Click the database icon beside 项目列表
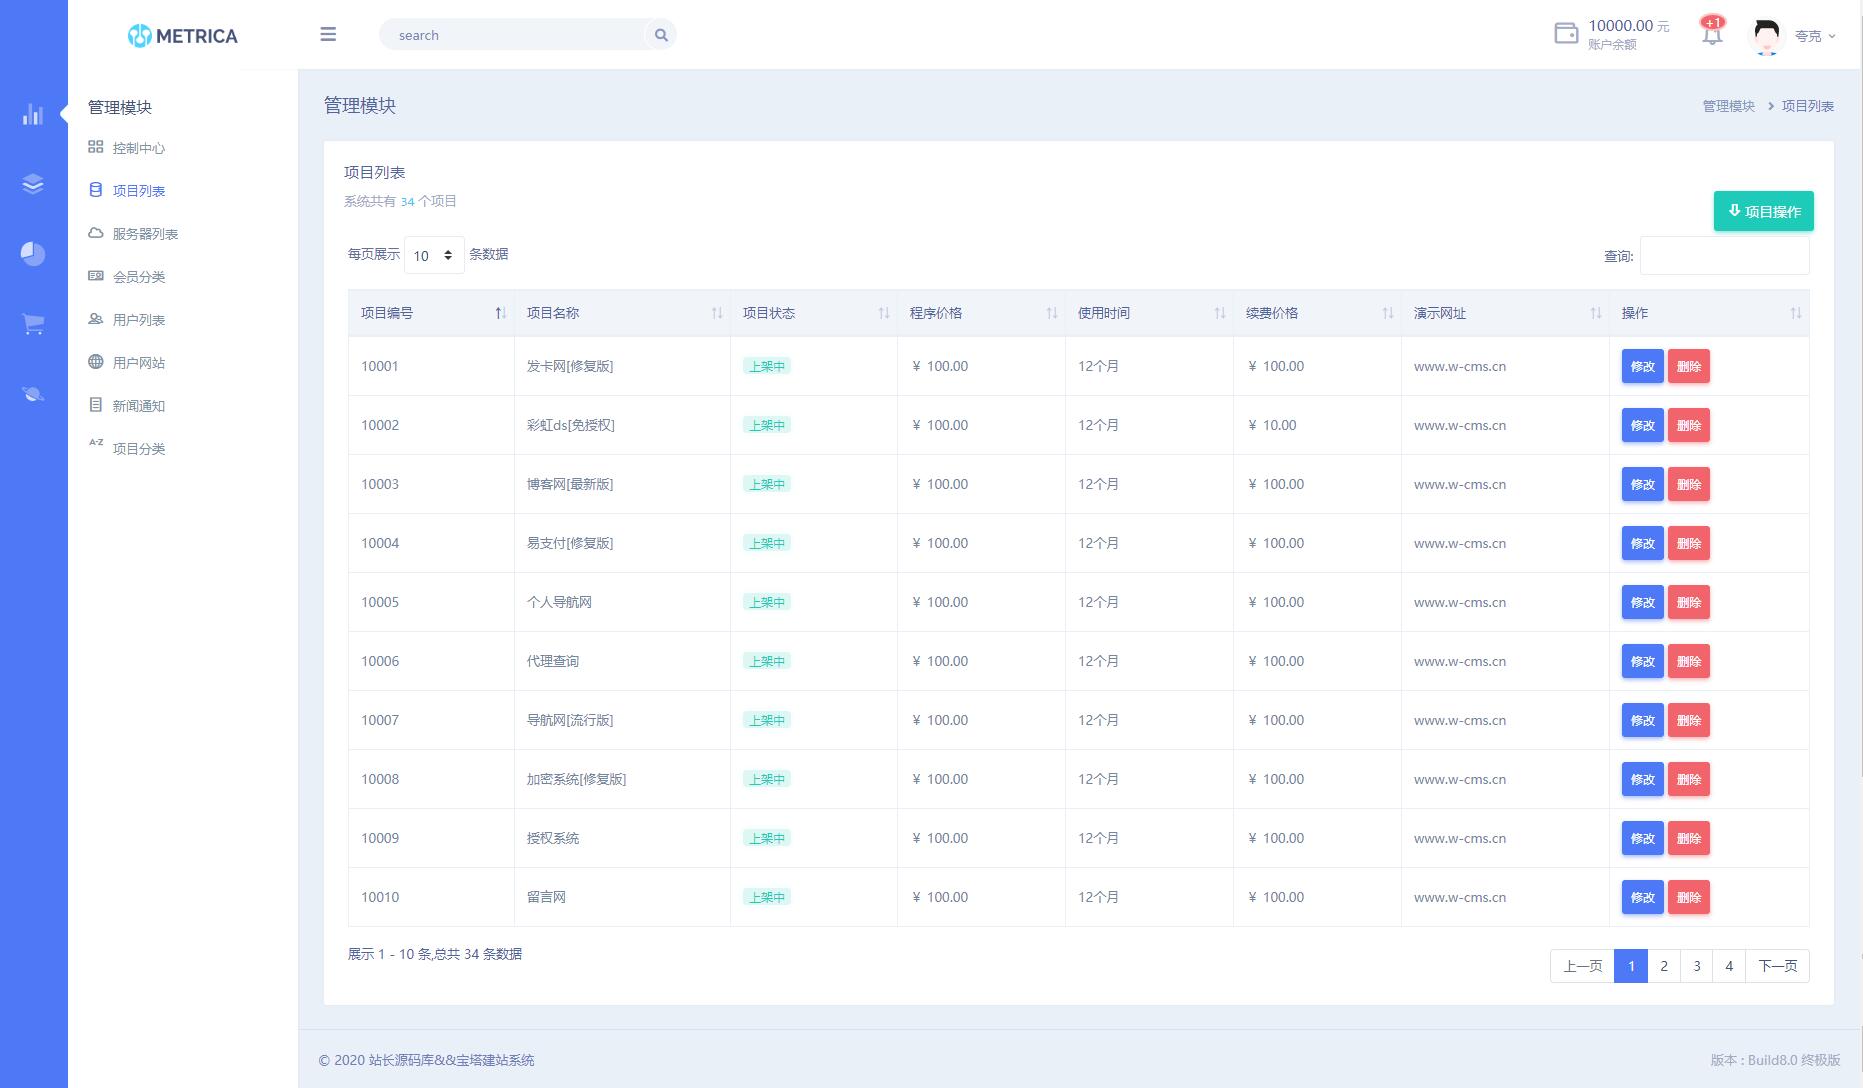The width and height of the screenshot is (1863, 1088). [x=96, y=190]
